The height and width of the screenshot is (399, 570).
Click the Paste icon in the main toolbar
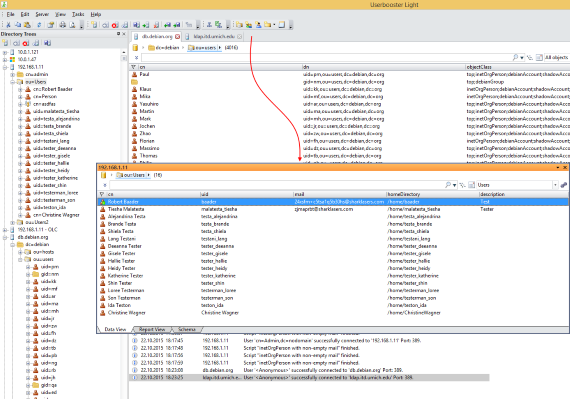[27, 25]
